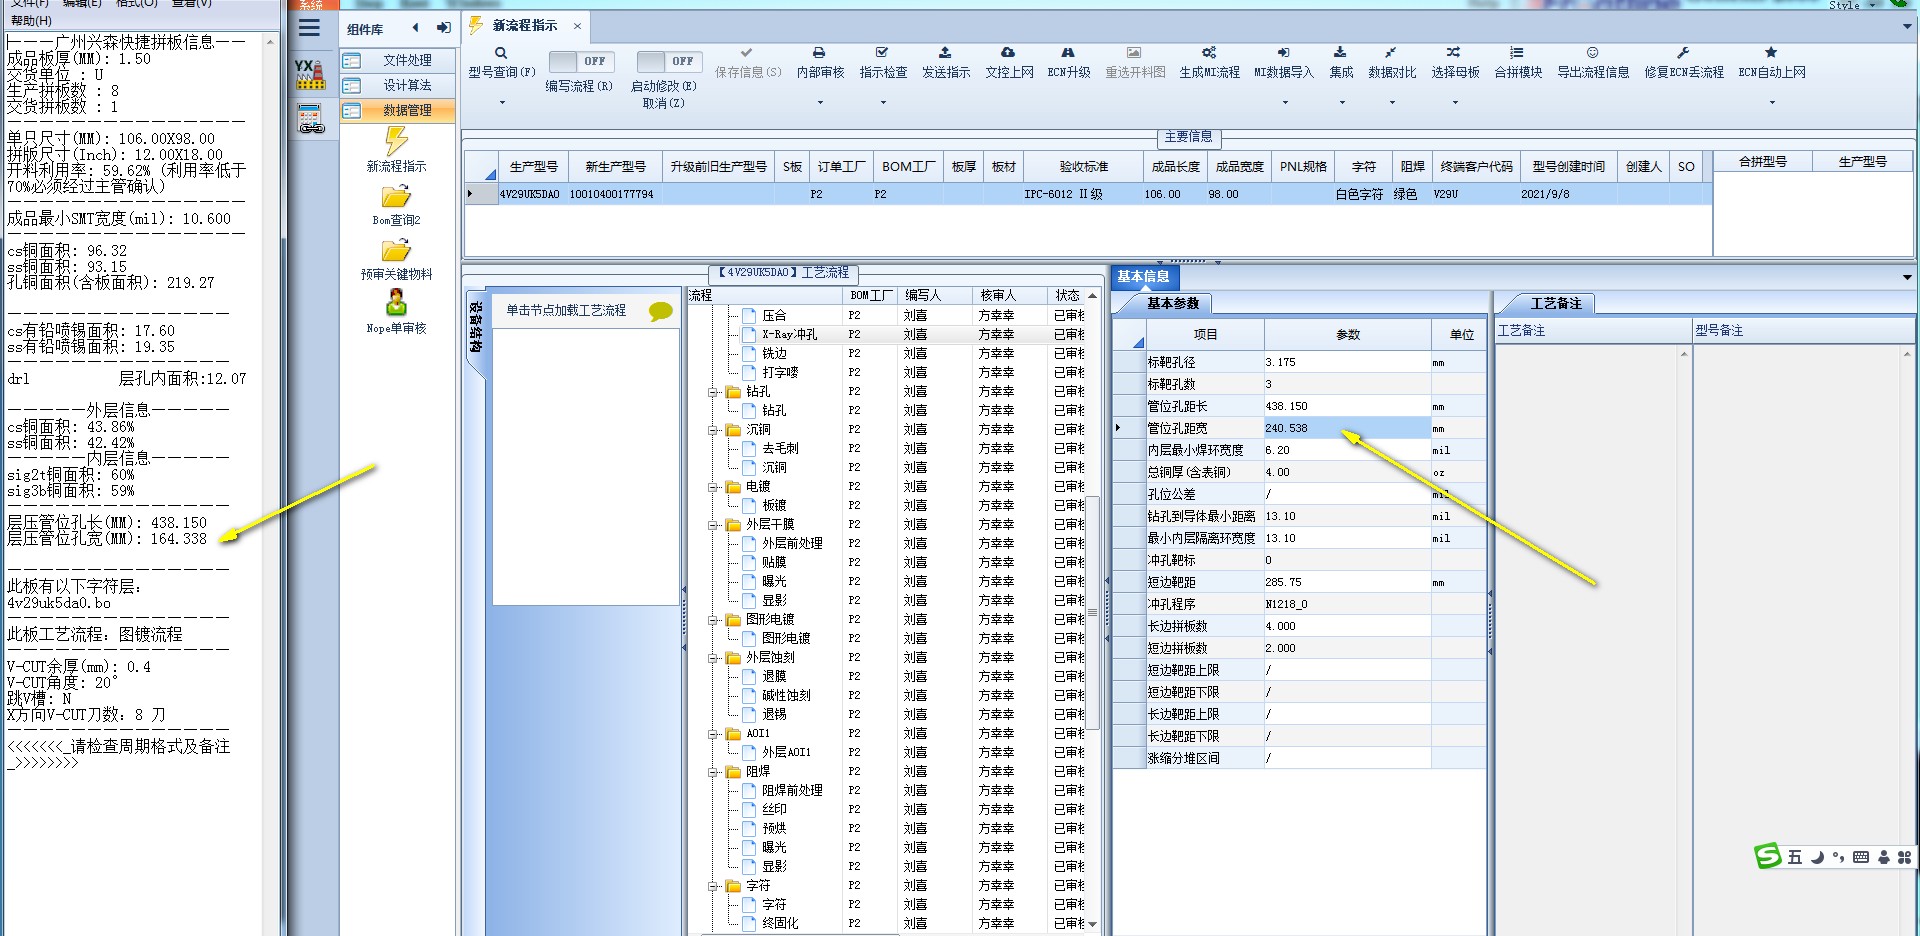
Task: Switch to the 新流程指示 document tab
Action: pyautogui.click(x=524, y=26)
